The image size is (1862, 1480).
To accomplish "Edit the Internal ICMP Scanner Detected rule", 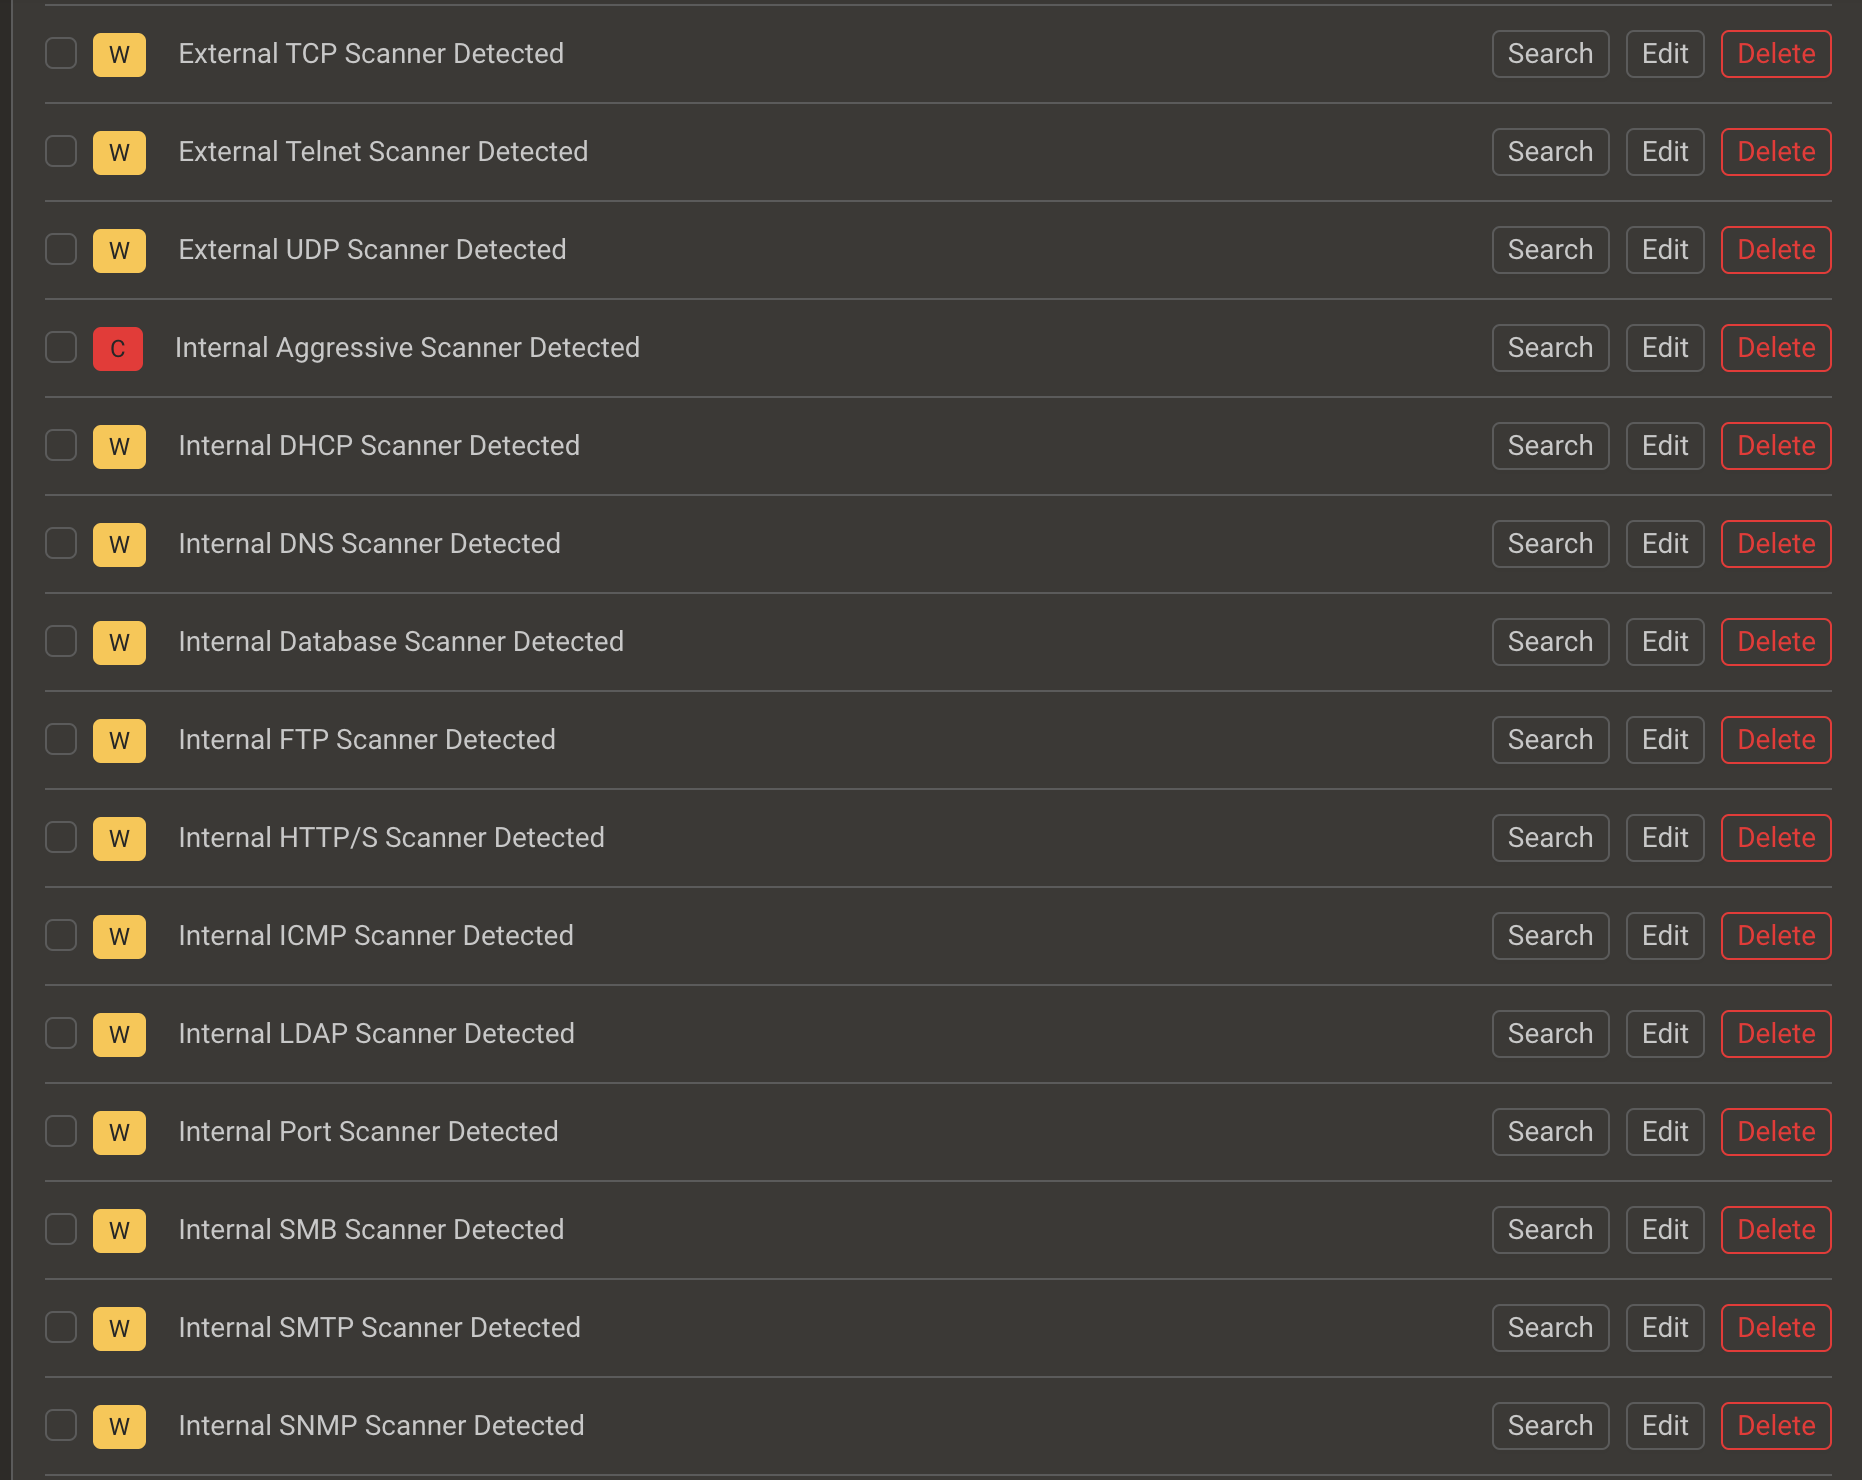I will 1665,936.
